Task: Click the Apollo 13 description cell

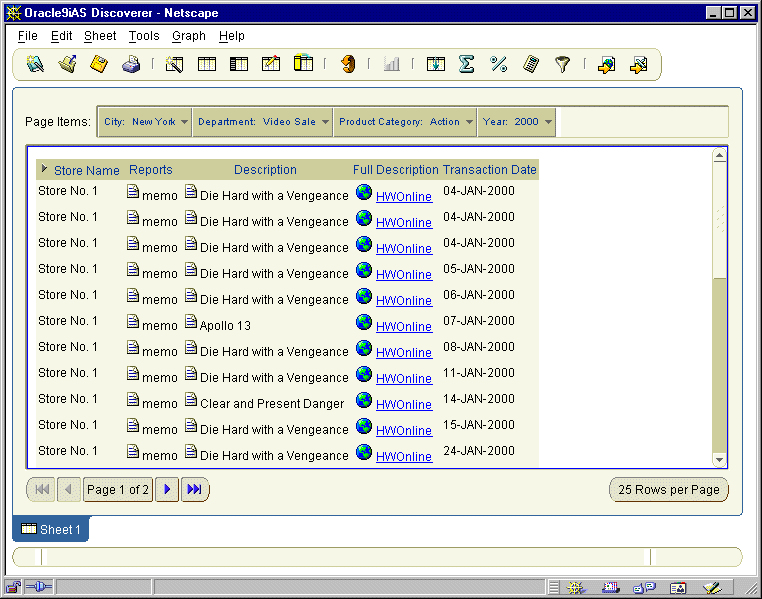Action: (225, 325)
